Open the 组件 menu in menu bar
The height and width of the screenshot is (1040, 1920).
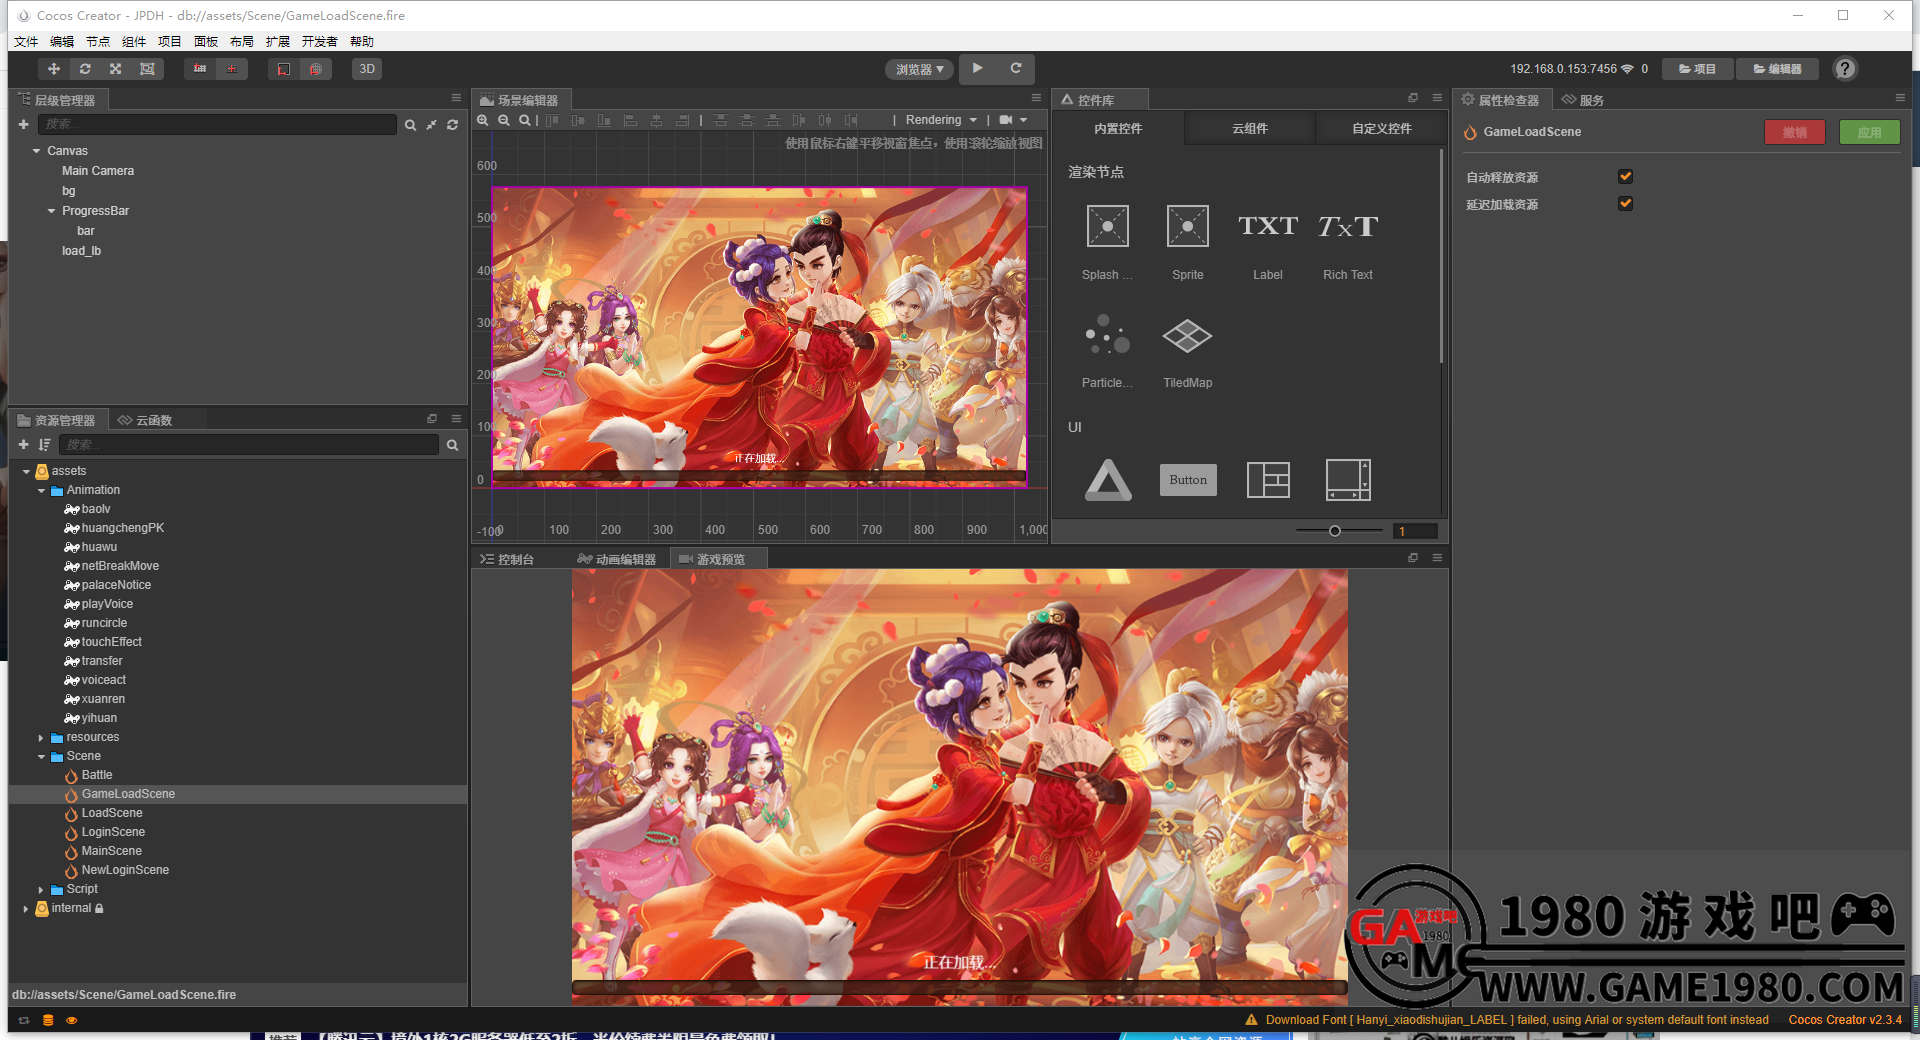click(x=133, y=41)
